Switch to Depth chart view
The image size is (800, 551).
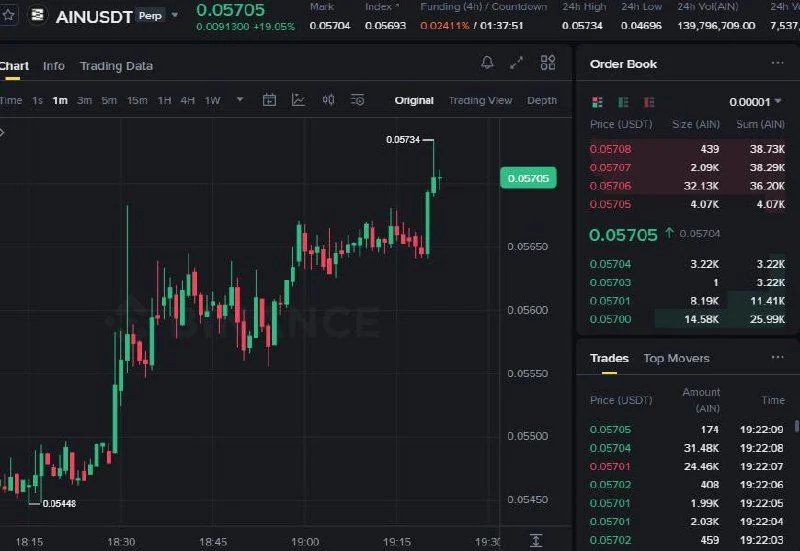(542, 101)
